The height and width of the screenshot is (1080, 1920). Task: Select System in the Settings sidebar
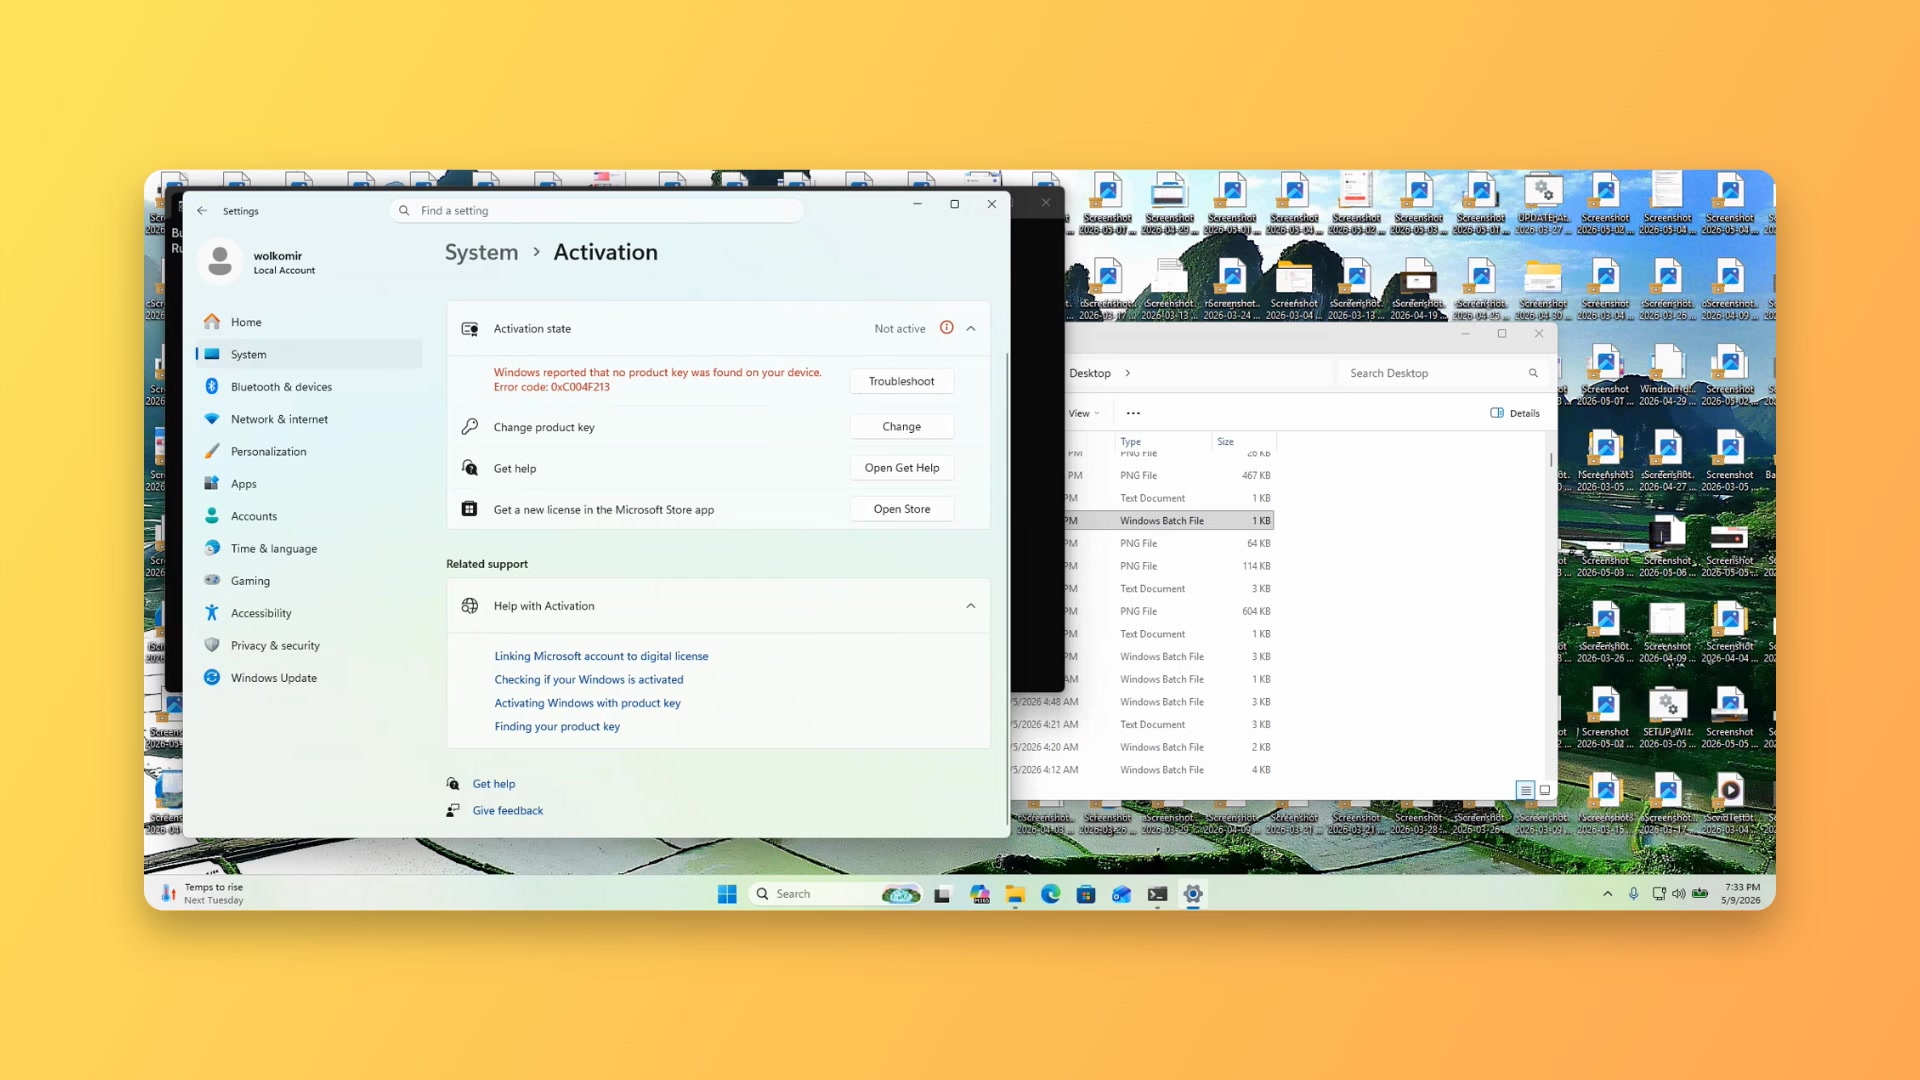309,354
